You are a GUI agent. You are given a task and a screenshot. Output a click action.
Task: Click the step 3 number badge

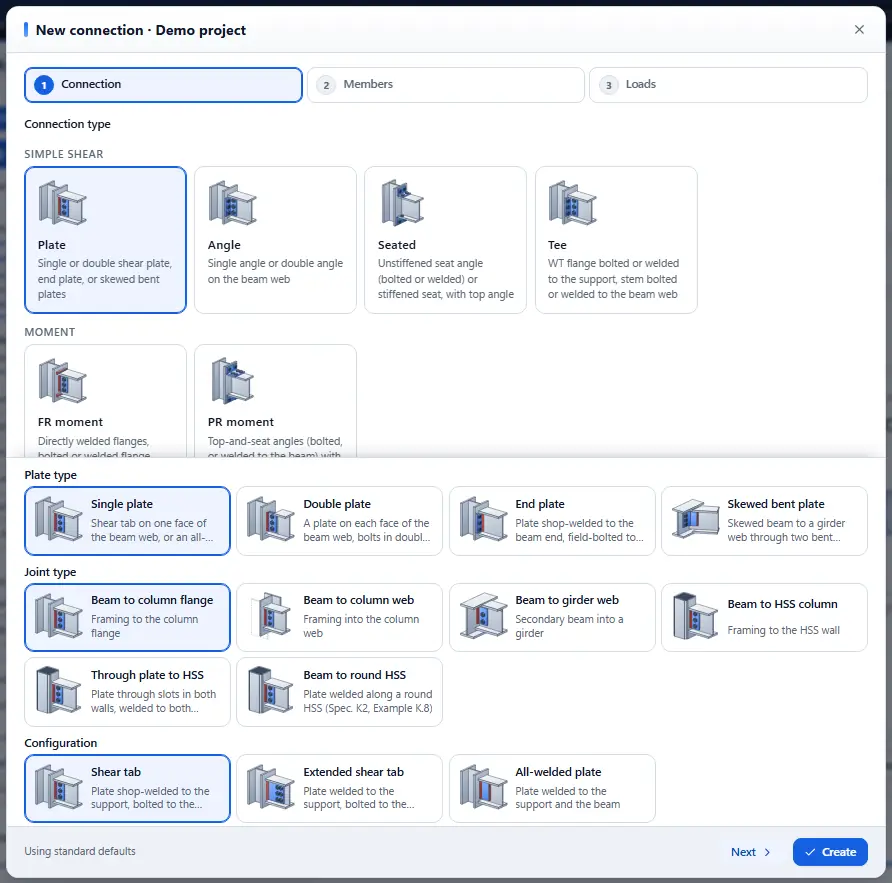click(609, 85)
